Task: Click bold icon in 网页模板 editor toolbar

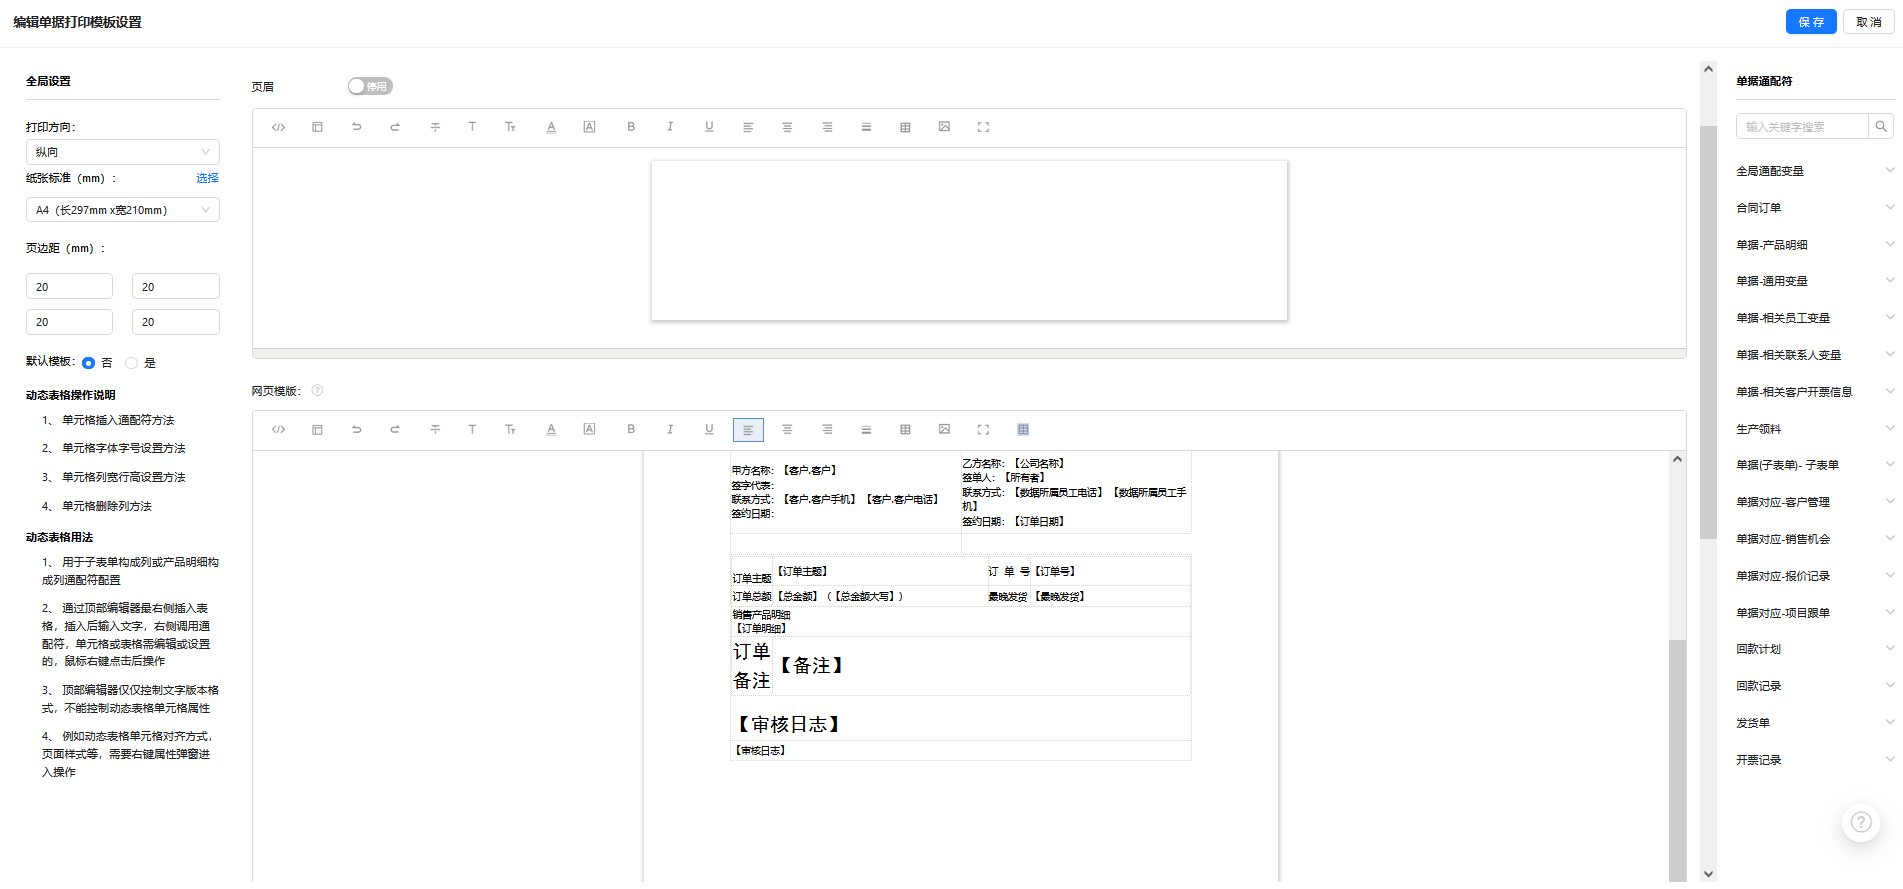Action: click(630, 429)
